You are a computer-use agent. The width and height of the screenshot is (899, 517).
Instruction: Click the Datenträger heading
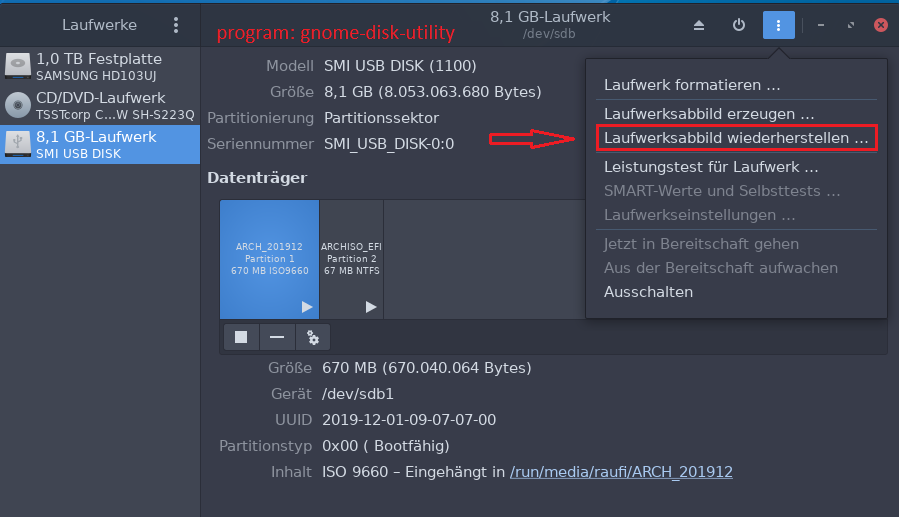click(257, 178)
